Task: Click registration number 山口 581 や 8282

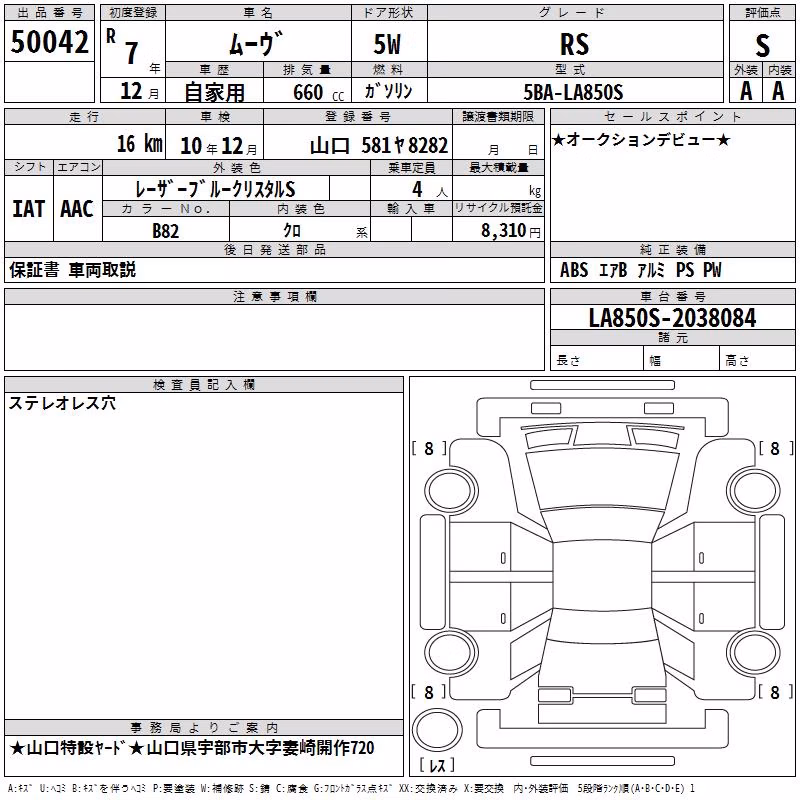Action: pyautogui.click(x=379, y=145)
